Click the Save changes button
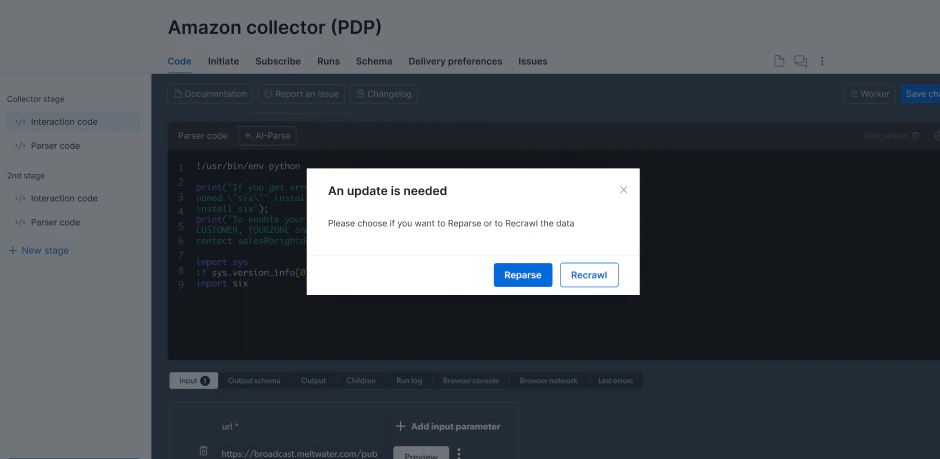Screen dimensions: 940x459 pos(920,94)
